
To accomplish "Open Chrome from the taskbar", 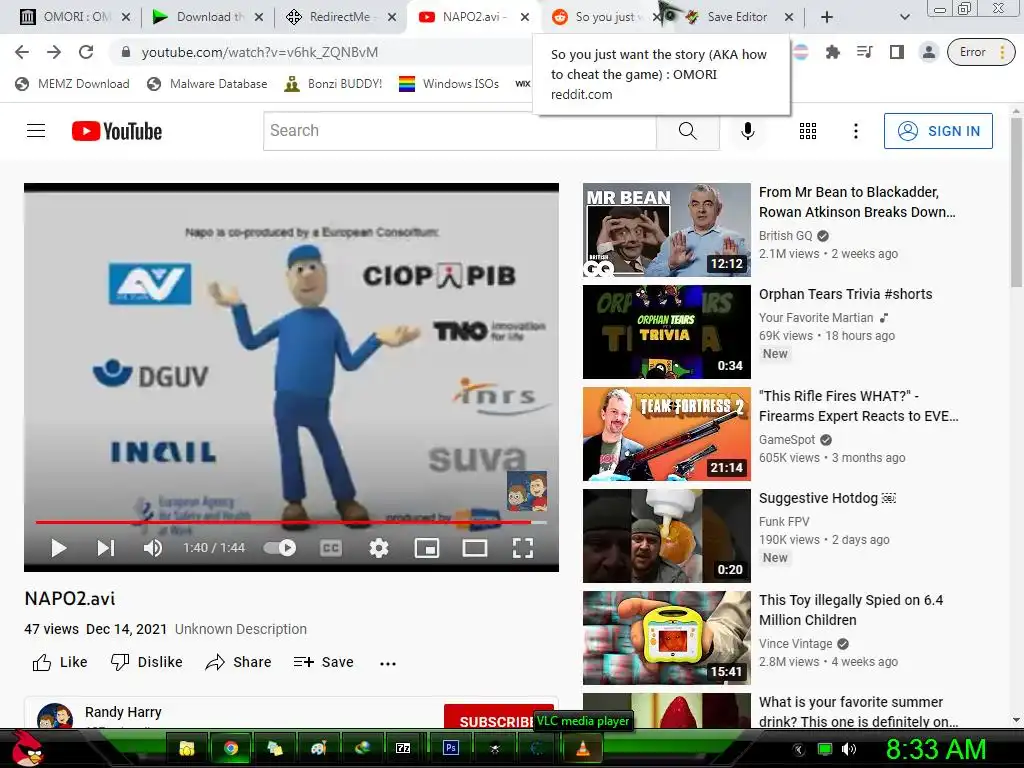I will point(231,748).
